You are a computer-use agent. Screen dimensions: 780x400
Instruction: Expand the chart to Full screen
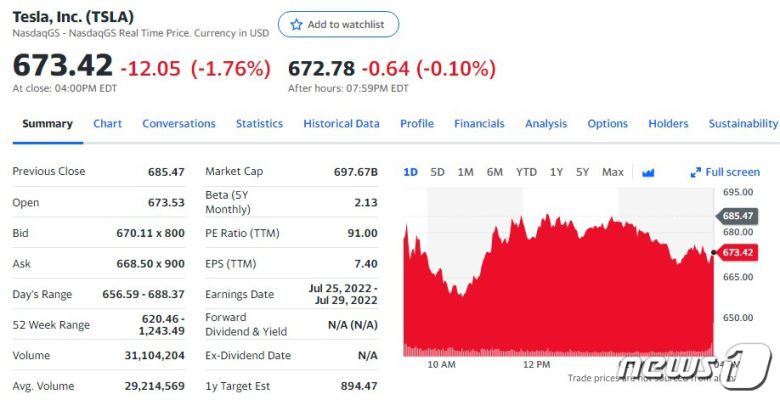point(725,172)
